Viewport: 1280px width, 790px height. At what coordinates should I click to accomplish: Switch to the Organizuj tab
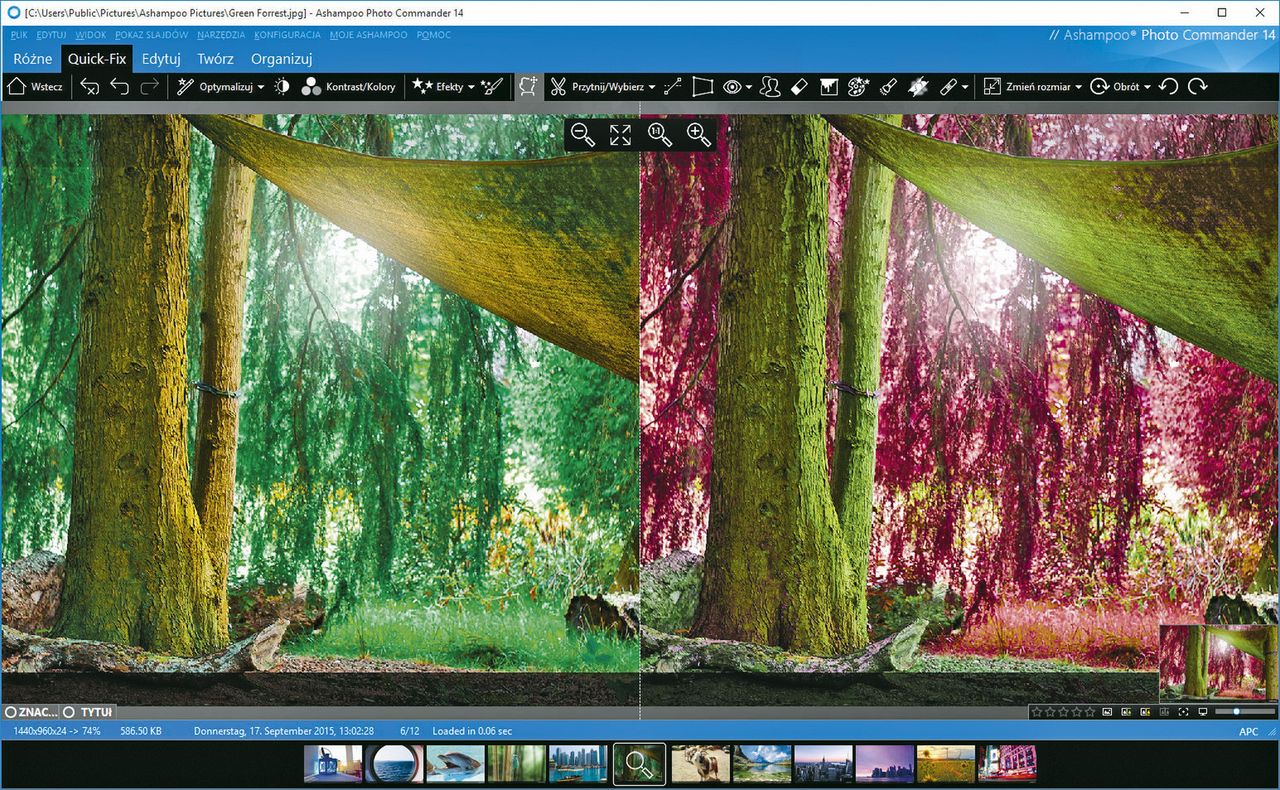pyautogui.click(x=282, y=59)
